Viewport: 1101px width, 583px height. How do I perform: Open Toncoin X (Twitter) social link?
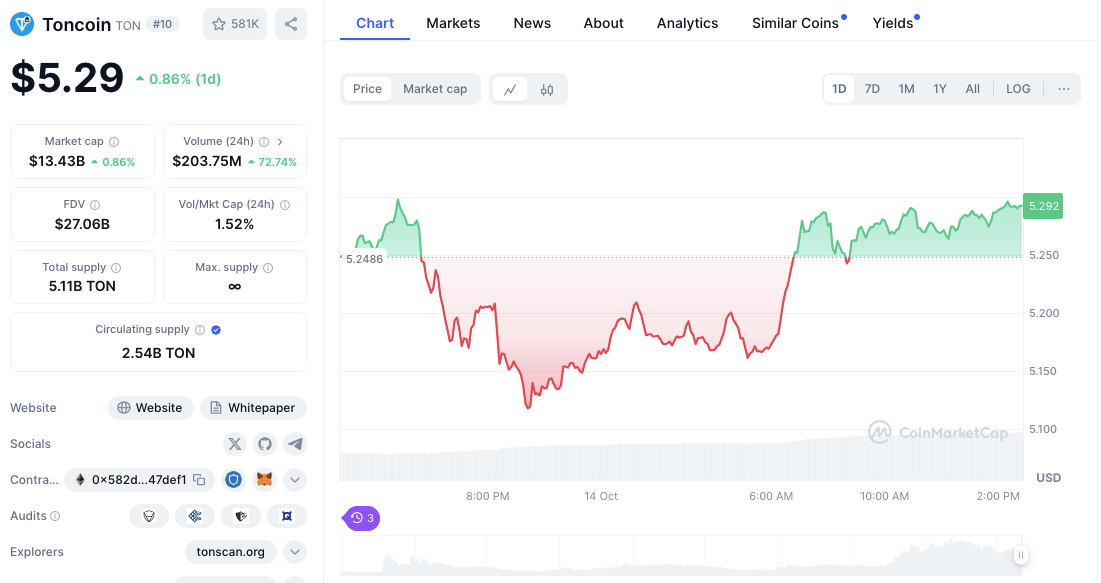tap(235, 444)
